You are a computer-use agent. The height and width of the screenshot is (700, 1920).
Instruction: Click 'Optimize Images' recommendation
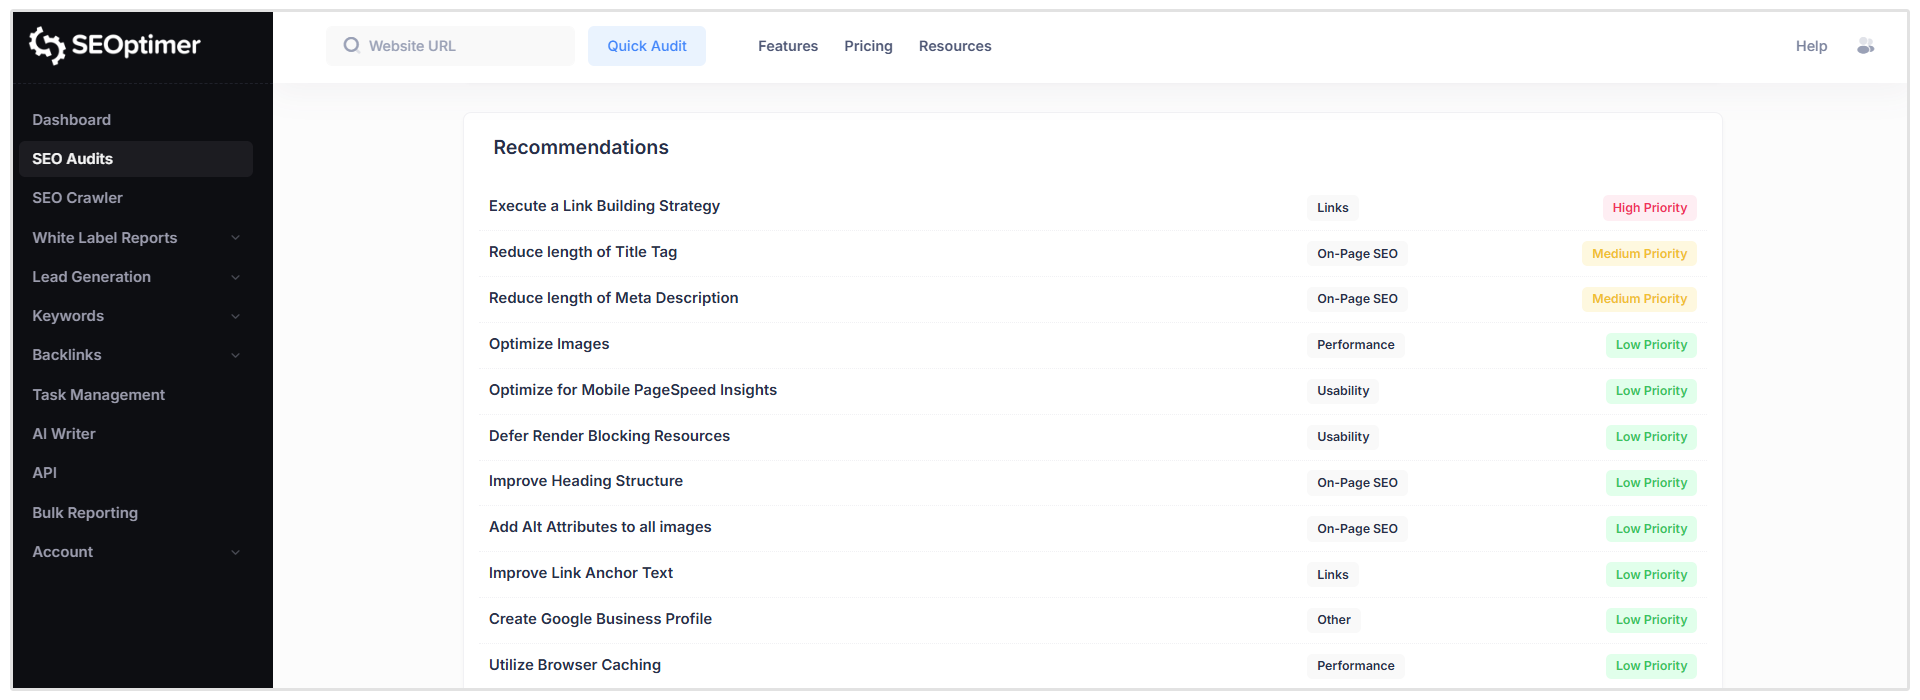[549, 344]
